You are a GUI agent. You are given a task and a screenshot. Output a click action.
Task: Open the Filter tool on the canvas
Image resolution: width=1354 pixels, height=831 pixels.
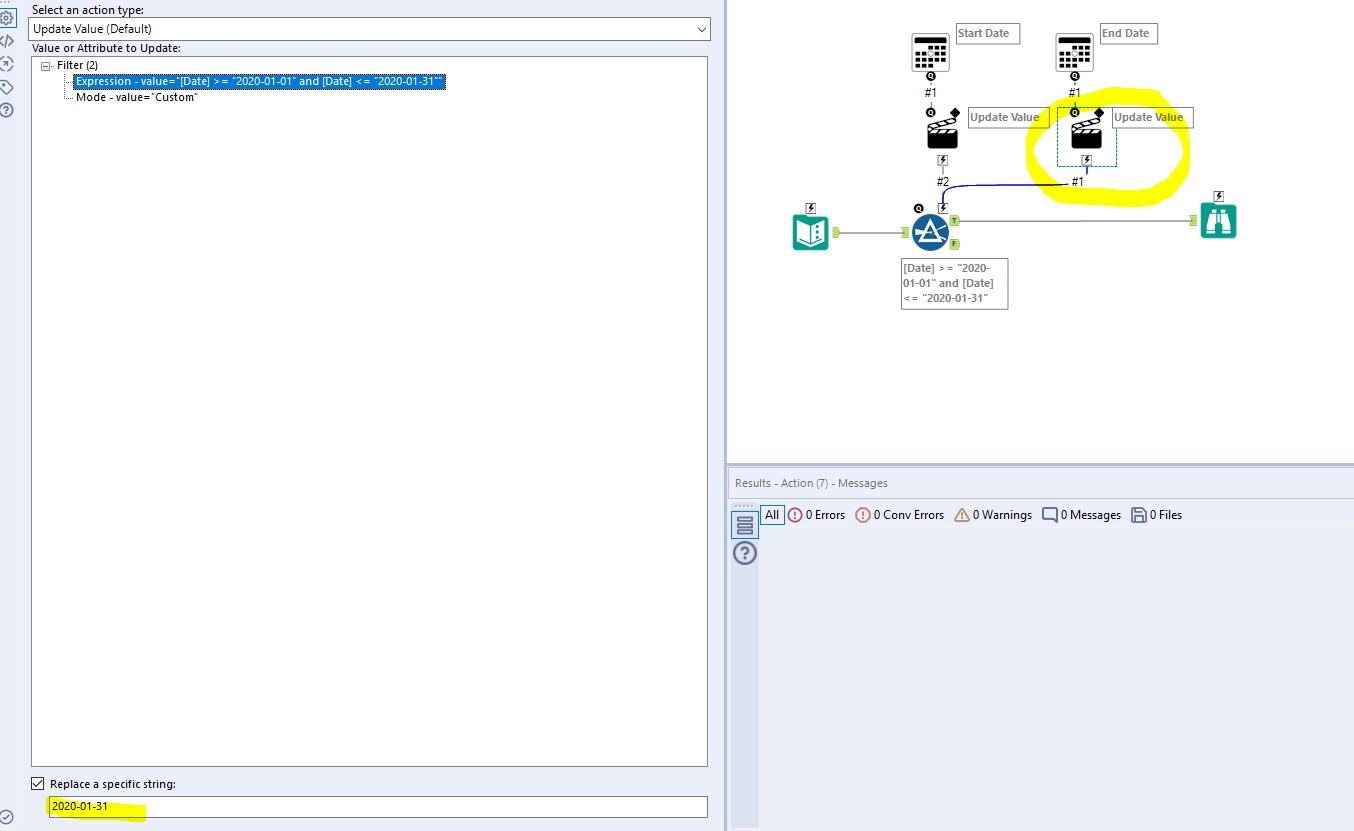[x=931, y=231]
